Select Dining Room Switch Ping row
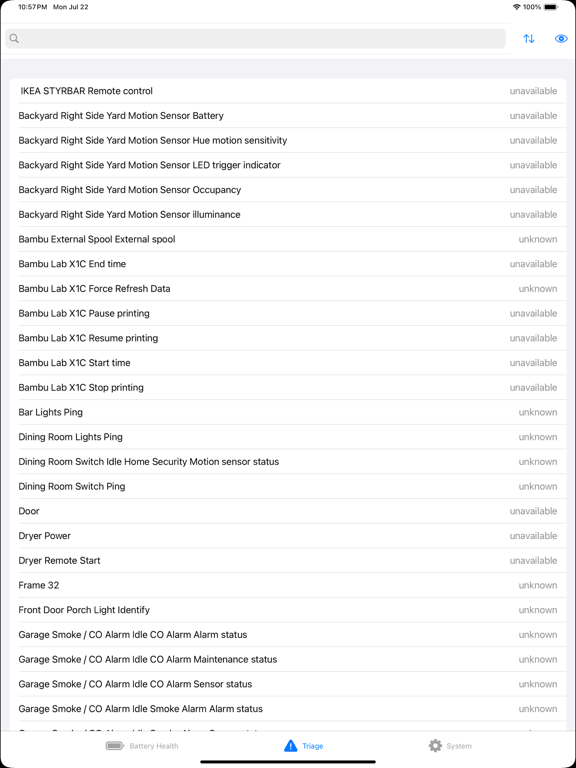Image resolution: width=576 pixels, height=768 pixels. 288,486
